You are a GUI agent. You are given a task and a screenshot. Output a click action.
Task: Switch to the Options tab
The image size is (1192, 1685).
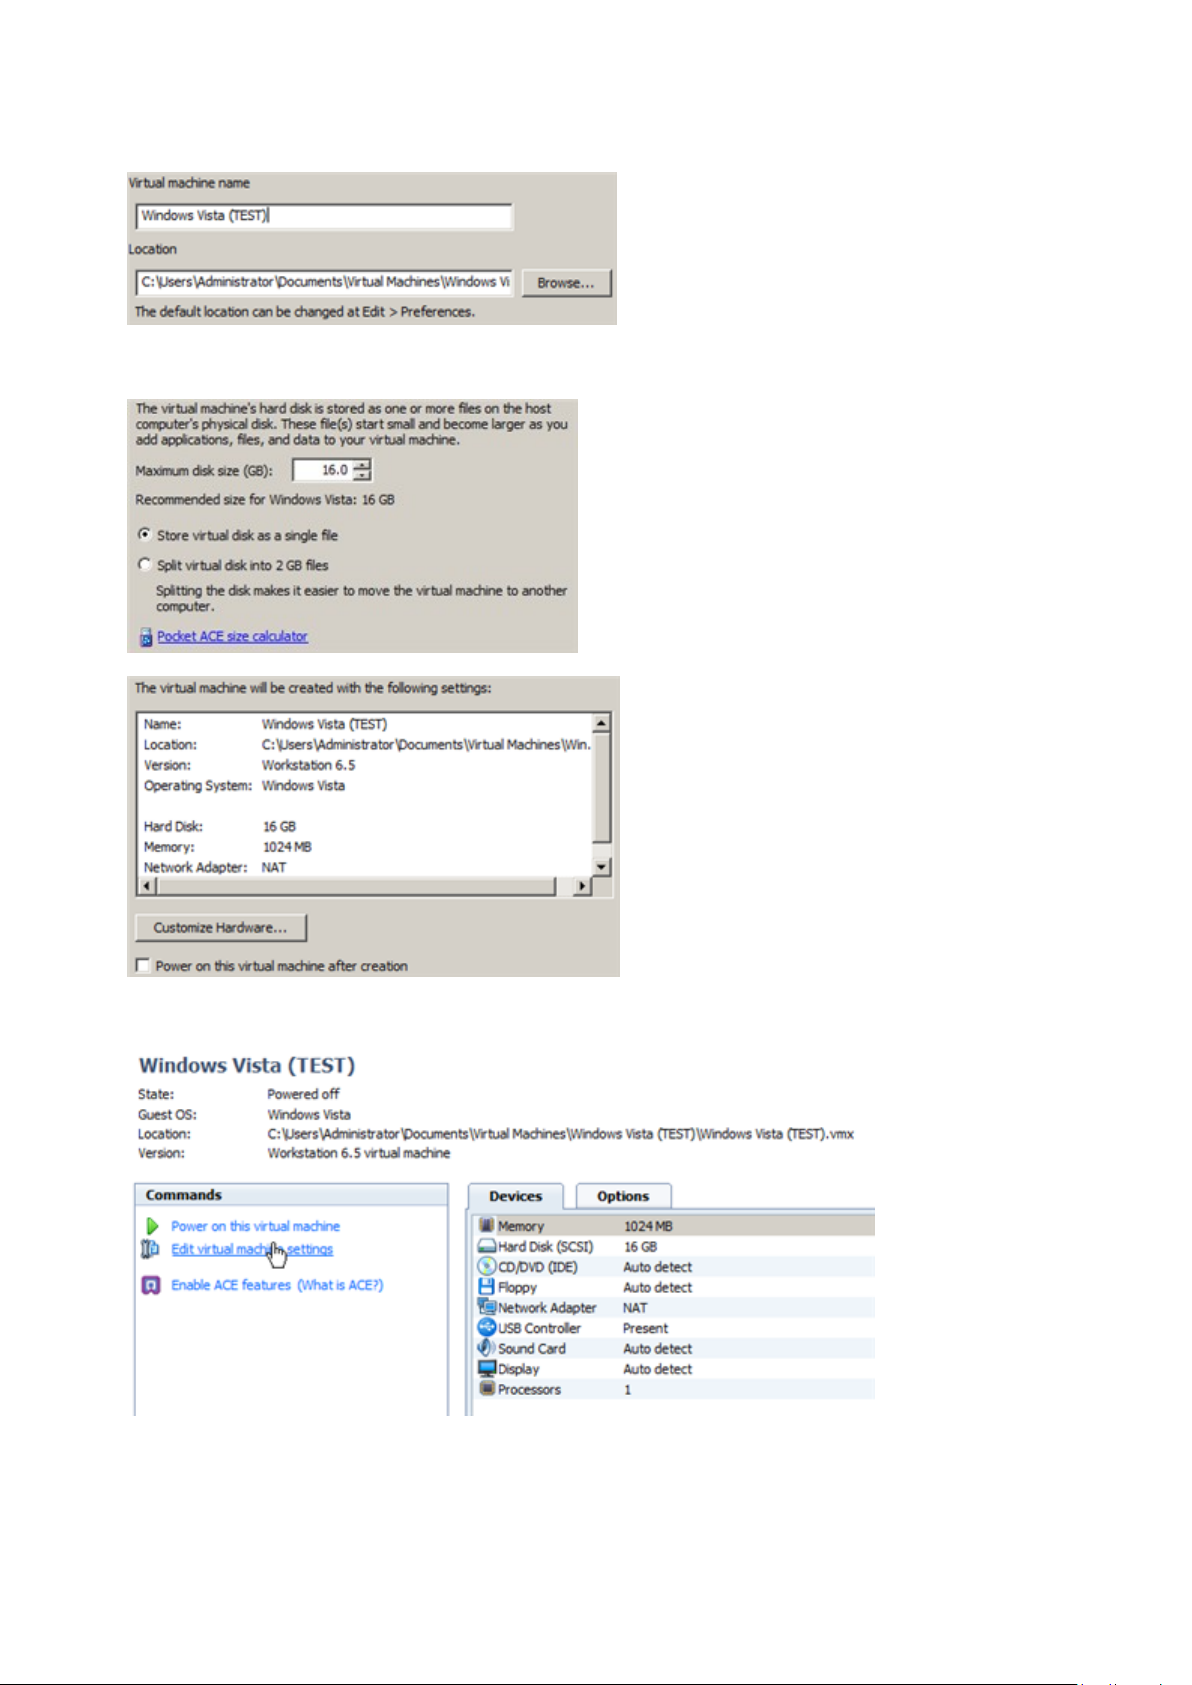tap(623, 1196)
